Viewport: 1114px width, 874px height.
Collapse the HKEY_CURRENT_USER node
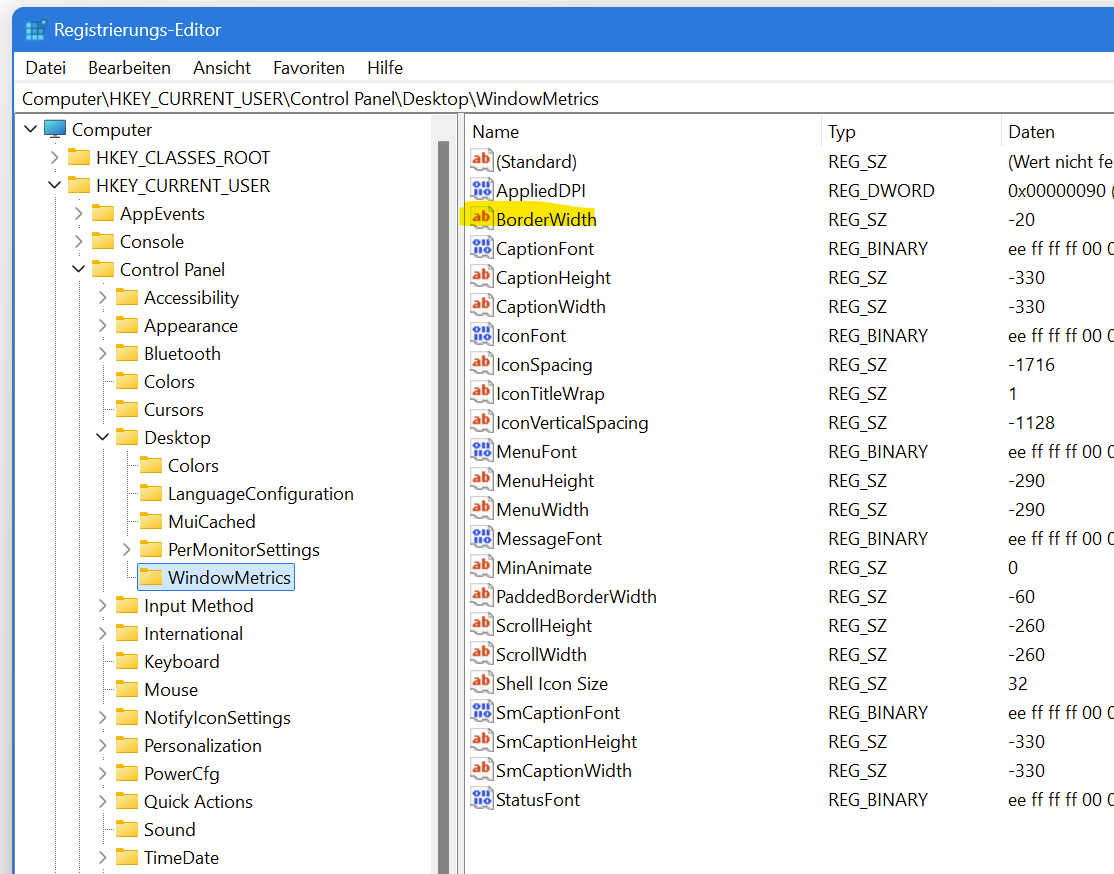pos(55,185)
